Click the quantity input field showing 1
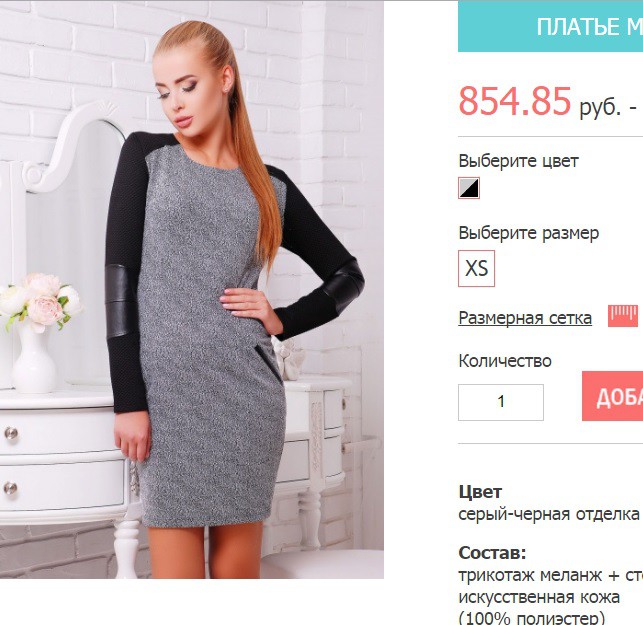Image resolution: width=643 pixels, height=625 pixels. (501, 402)
